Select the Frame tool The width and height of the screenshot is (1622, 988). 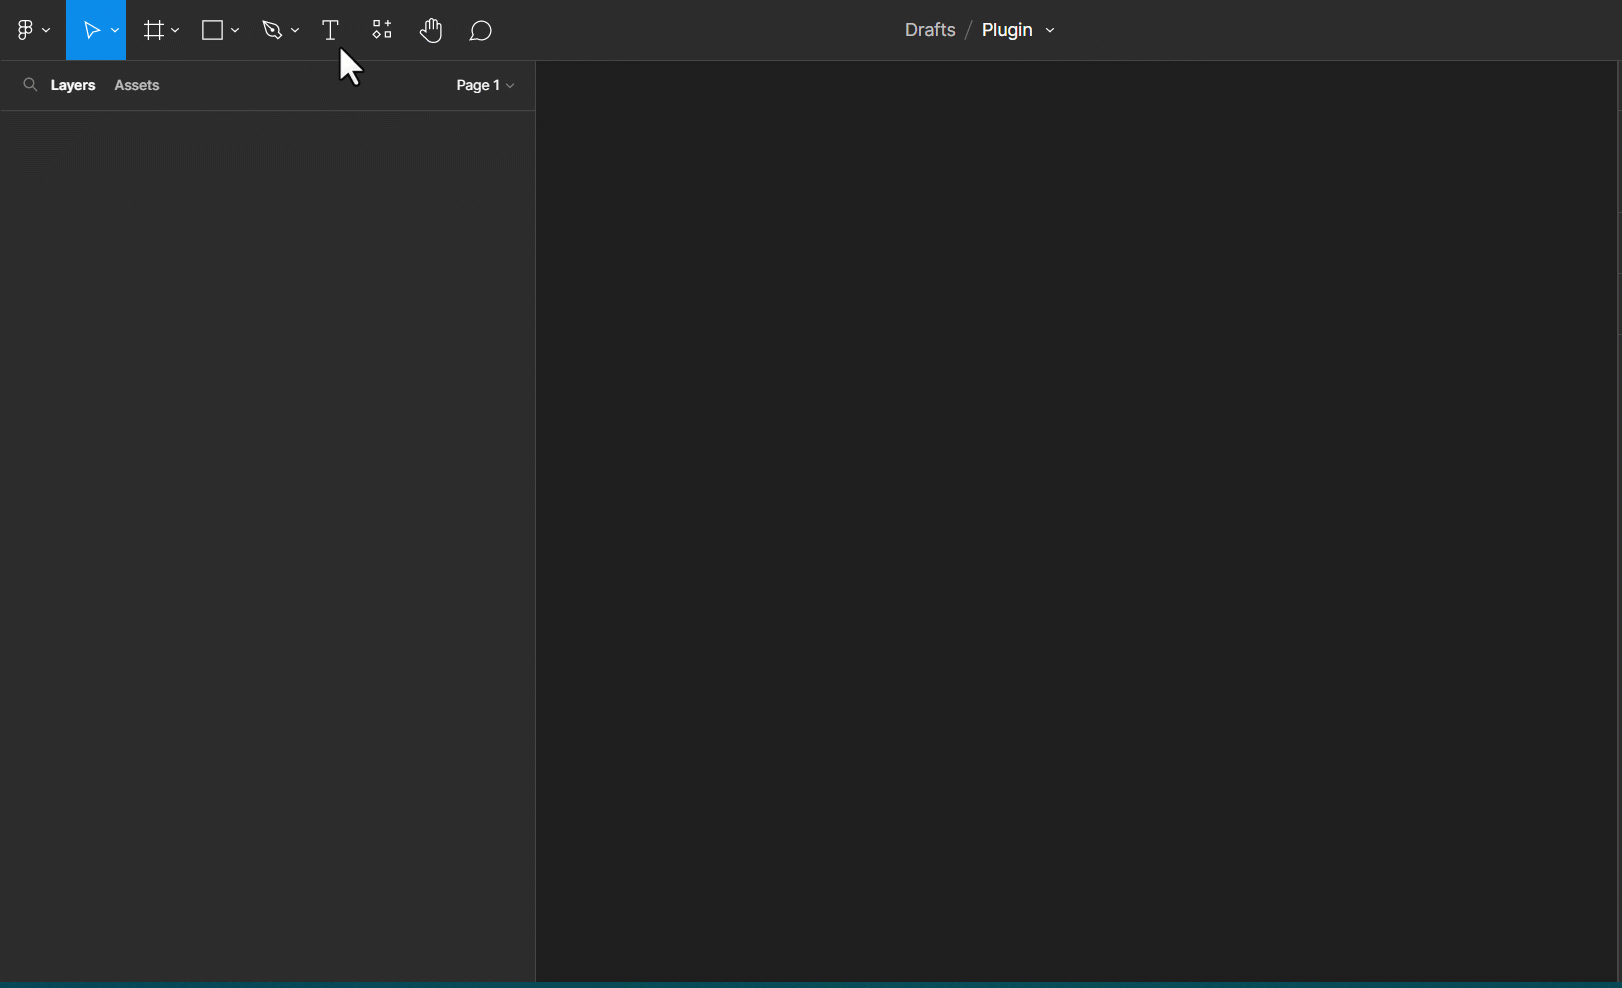coord(153,29)
